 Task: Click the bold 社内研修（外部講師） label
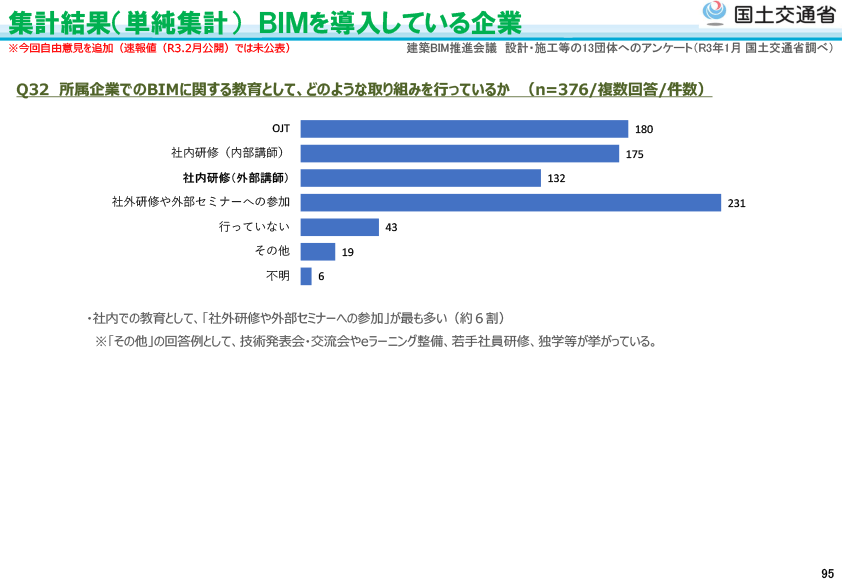click(235, 178)
